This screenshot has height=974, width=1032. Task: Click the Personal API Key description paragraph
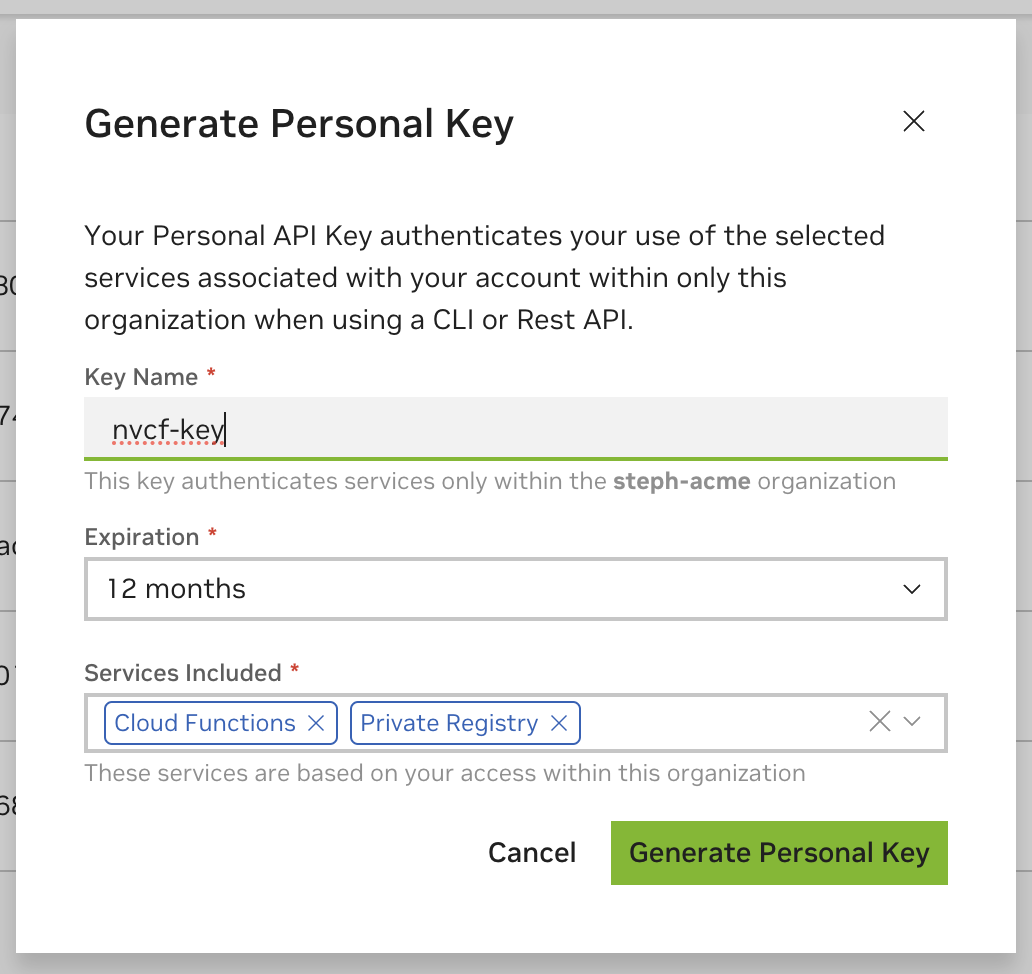coord(485,278)
